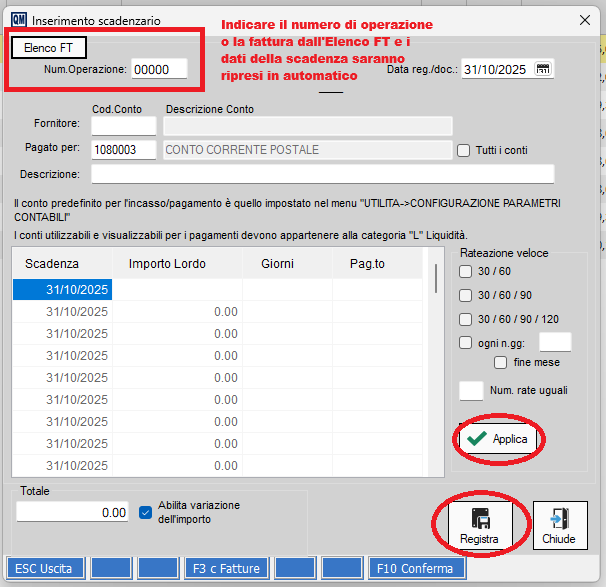Viewport: 606px width, 587px height.
Task: Click the Descrizione text field
Action: 322,174
